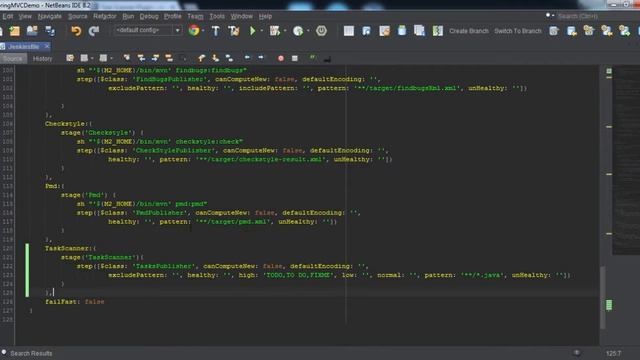Click the Last Edit editor toolbar icon
The height and width of the screenshot is (360, 640).
[70, 58]
